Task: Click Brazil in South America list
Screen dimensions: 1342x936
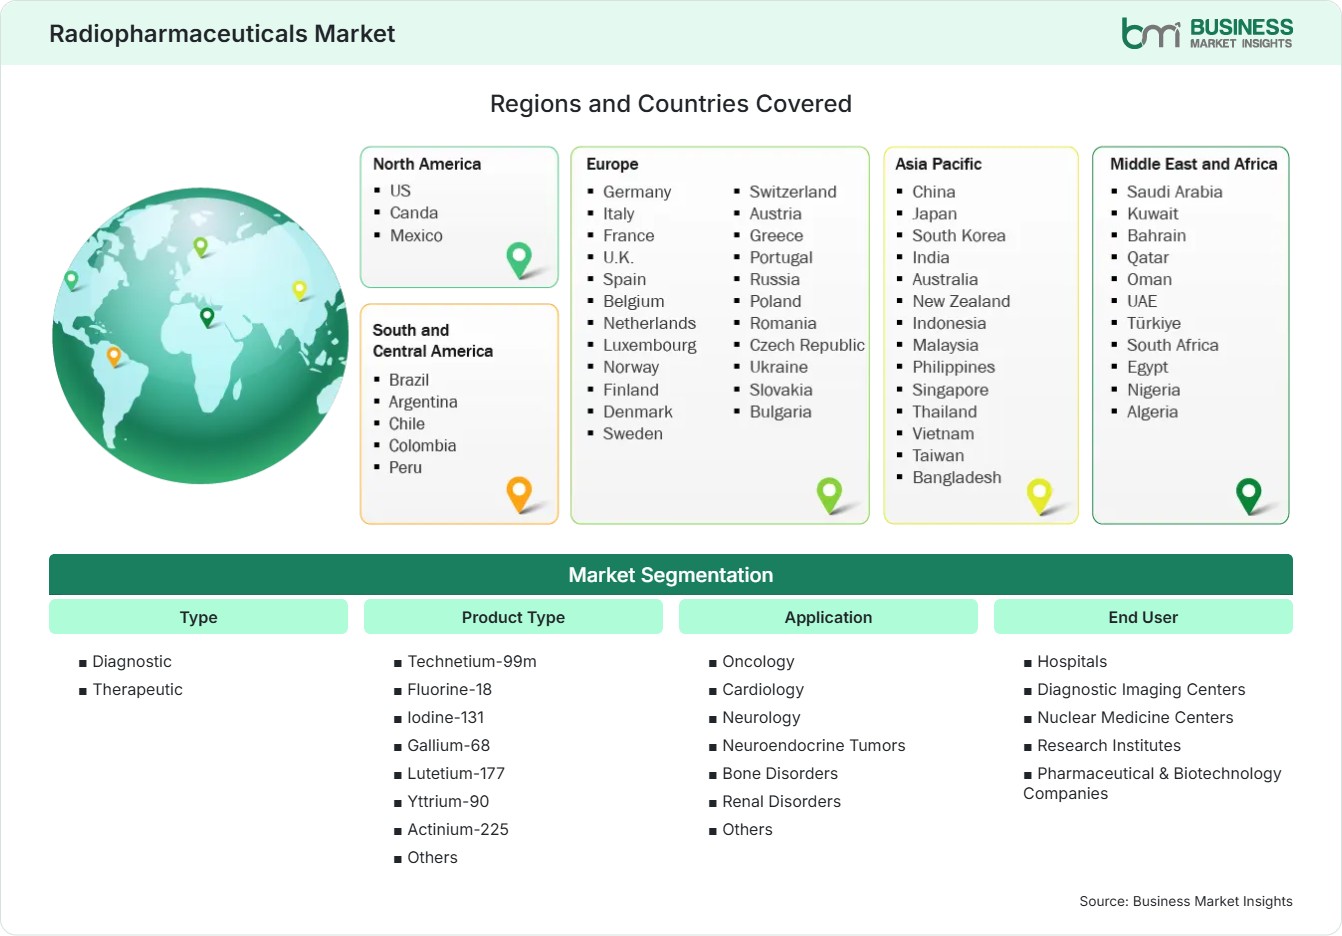Action: coord(409,380)
